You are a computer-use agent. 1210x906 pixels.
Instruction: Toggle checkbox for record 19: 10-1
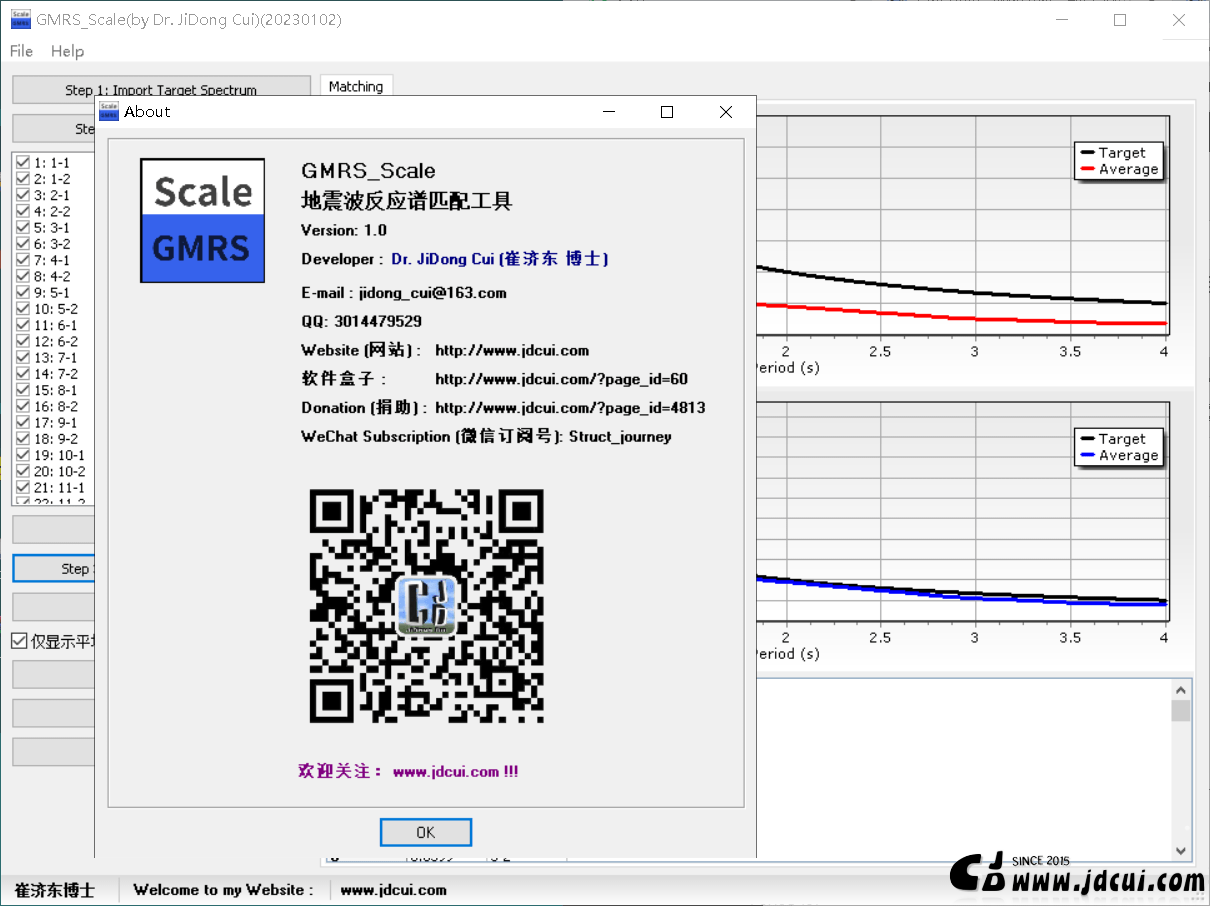[x=23, y=455]
